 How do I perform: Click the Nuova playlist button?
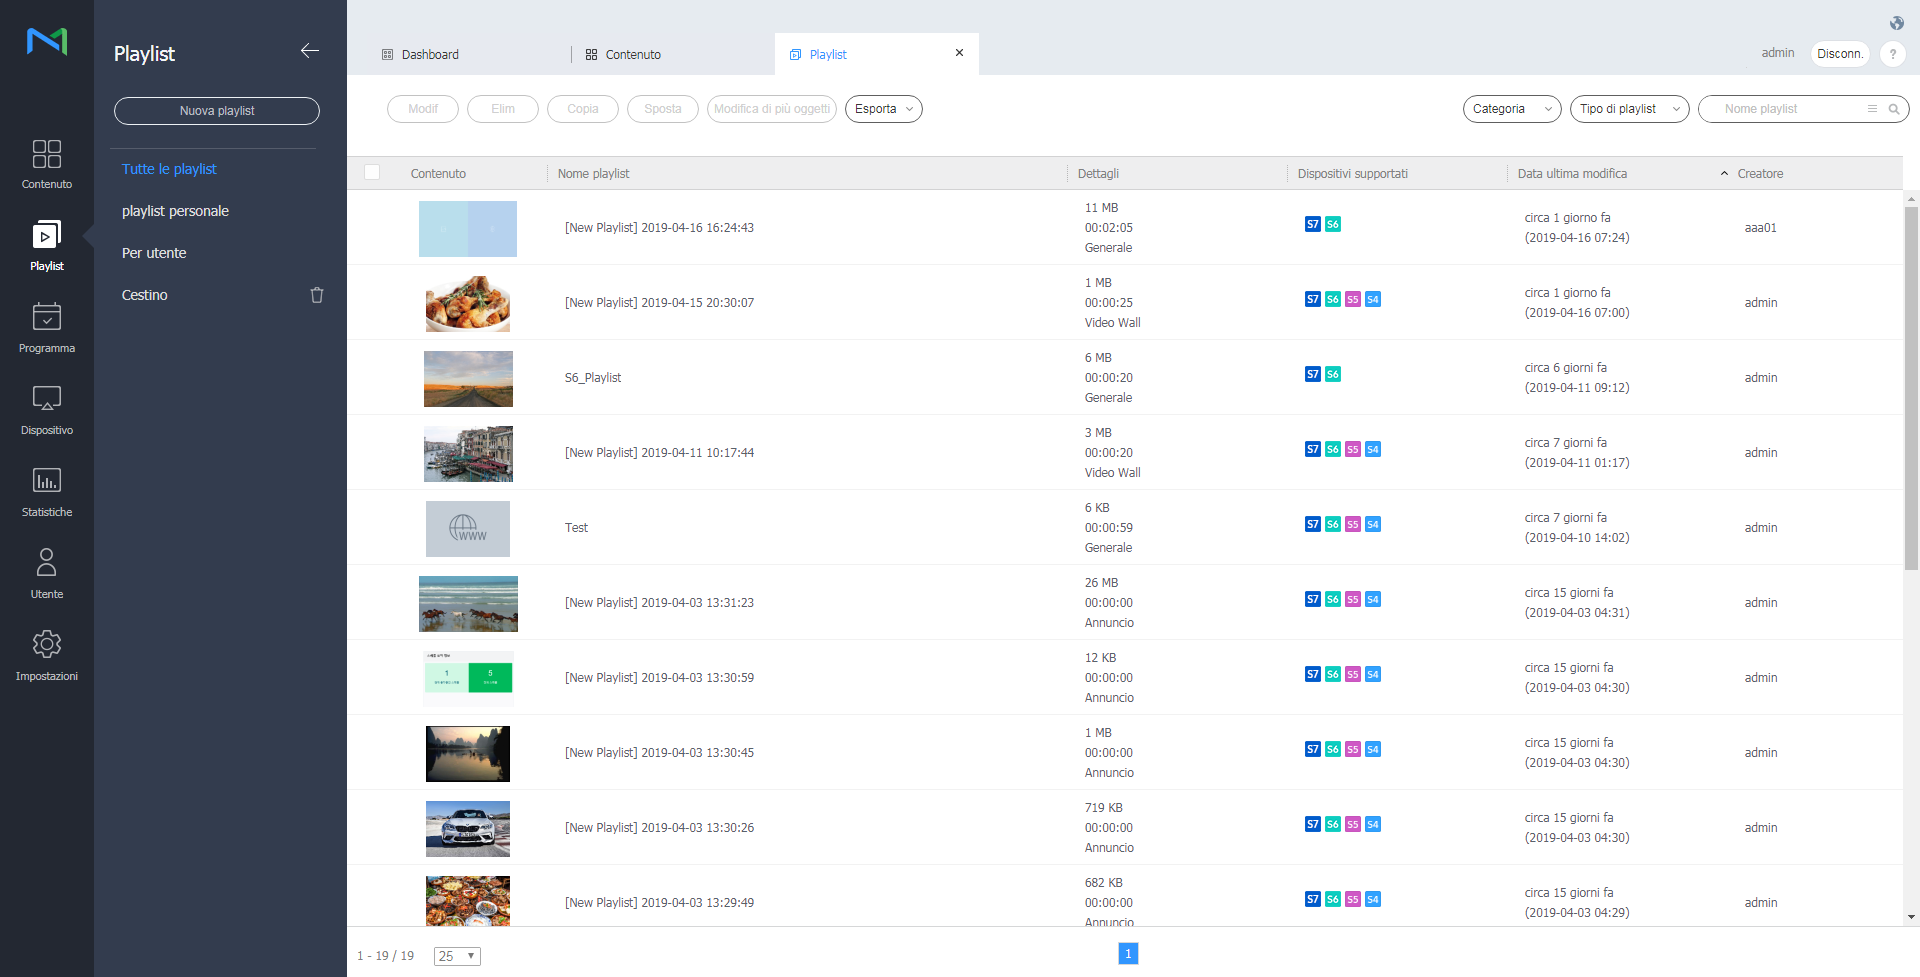pyautogui.click(x=217, y=111)
